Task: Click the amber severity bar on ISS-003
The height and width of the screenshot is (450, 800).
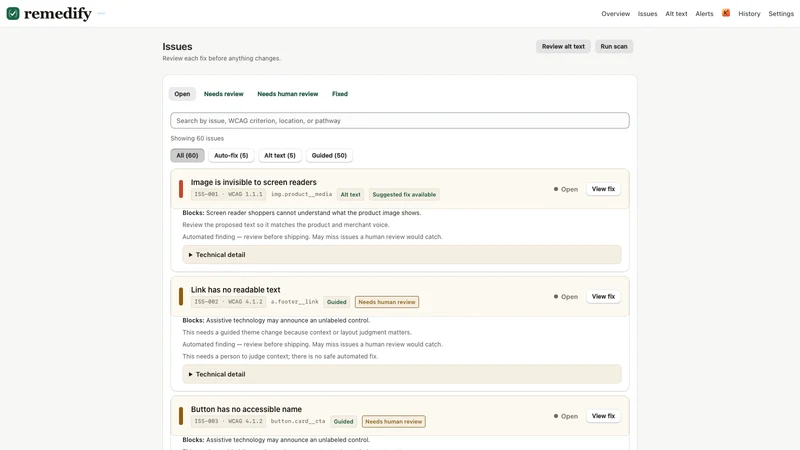Action: coord(181,416)
